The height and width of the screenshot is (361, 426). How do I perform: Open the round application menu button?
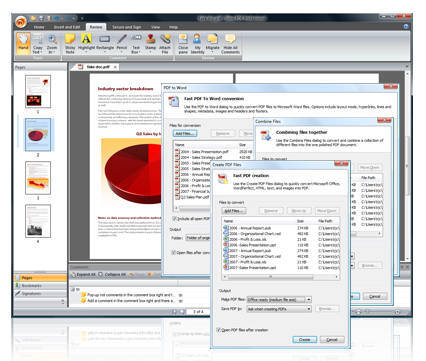[21, 22]
